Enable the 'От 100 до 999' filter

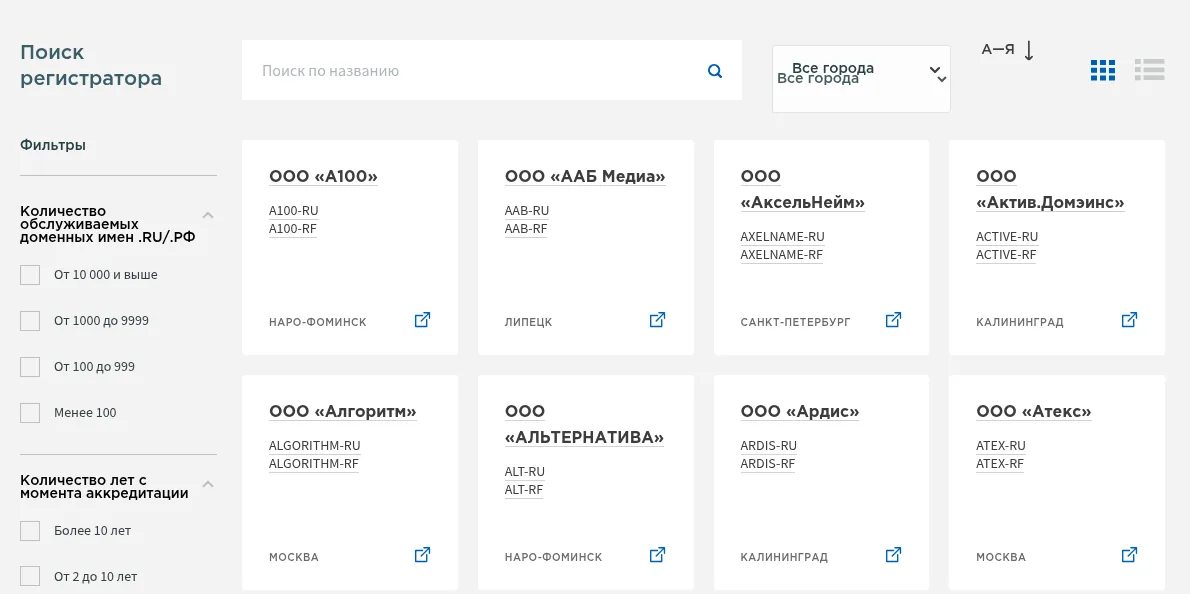[30, 367]
